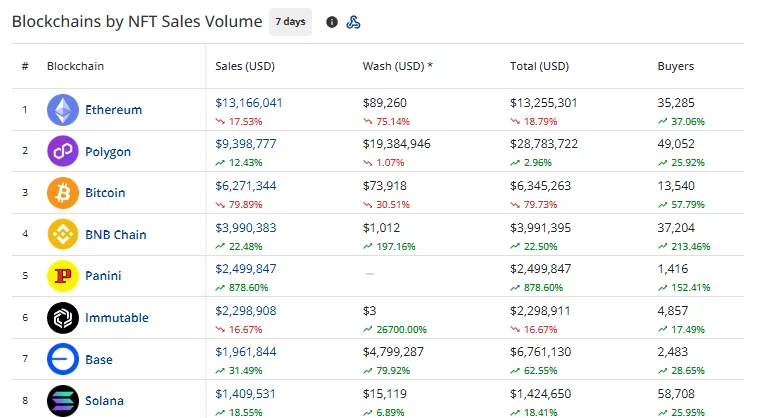Image resolution: width=775 pixels, height=418 pixels.
Task: Click the # rank column header
Action: pyautogui.click(x=25, y=66)
